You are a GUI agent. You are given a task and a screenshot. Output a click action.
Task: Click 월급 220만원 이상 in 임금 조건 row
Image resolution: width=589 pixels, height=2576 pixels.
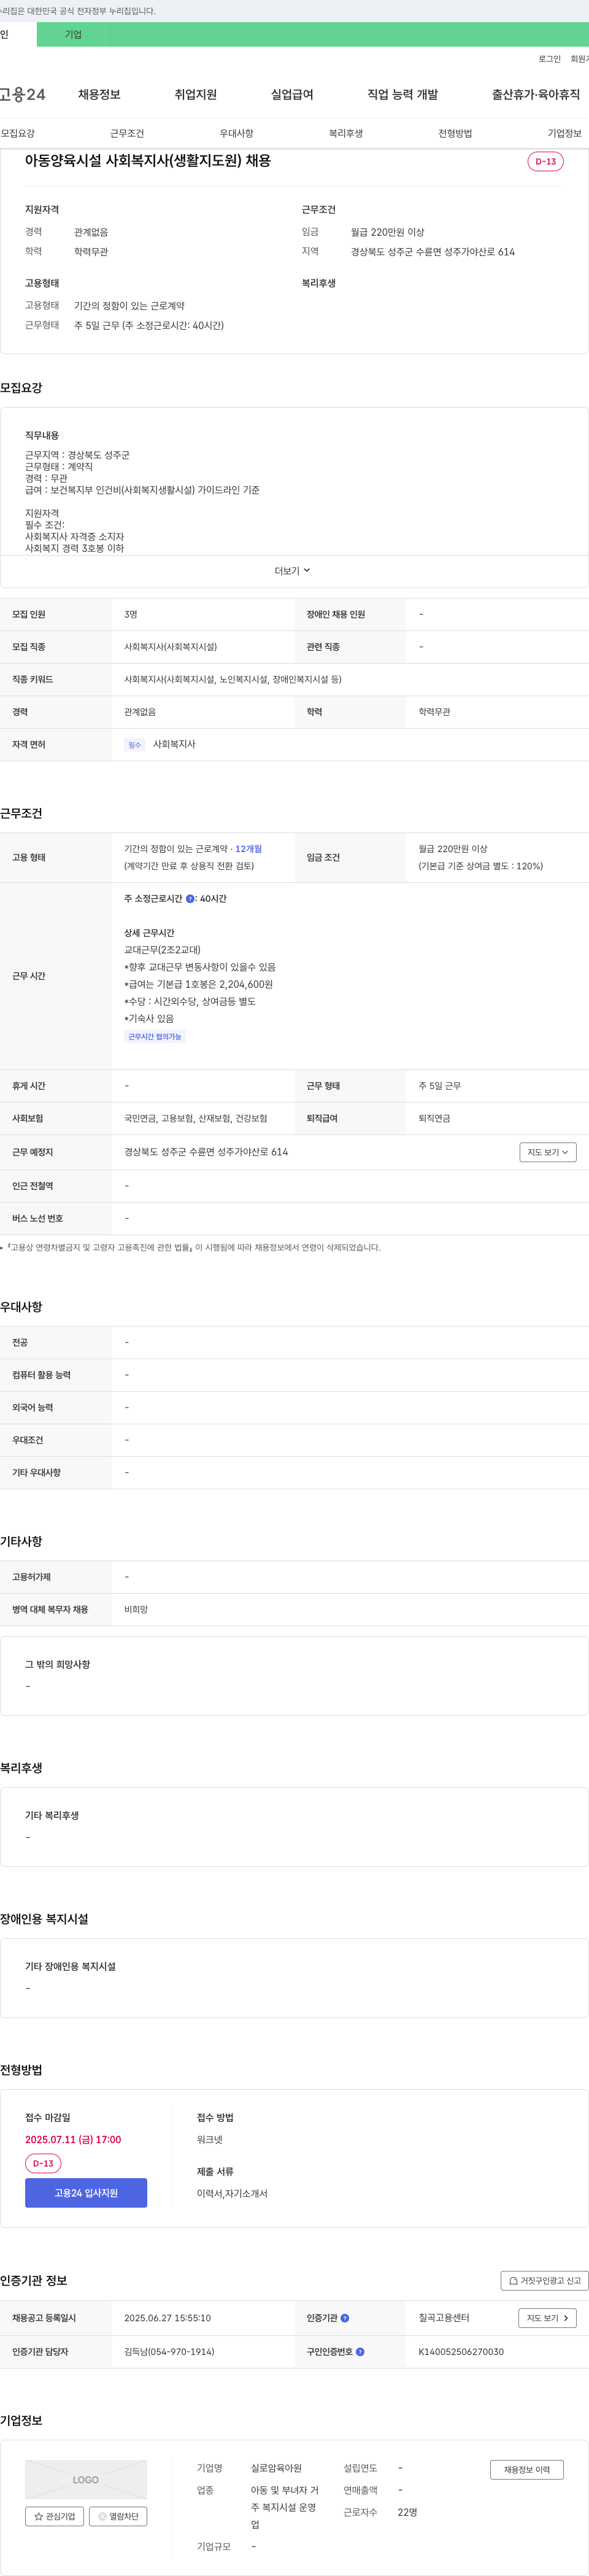click(x=453, y=849)
